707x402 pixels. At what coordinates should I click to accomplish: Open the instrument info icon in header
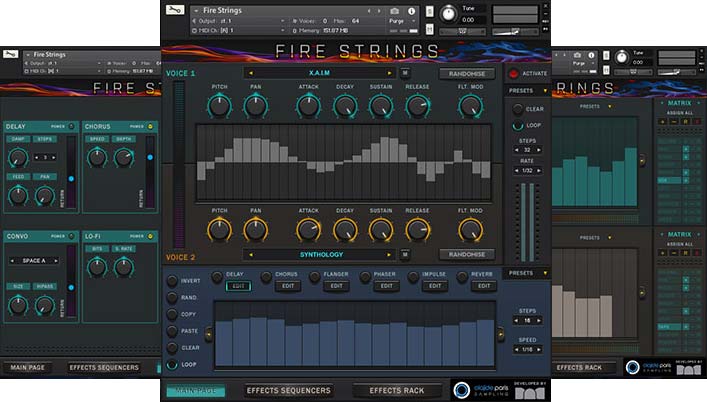(411, 11)
